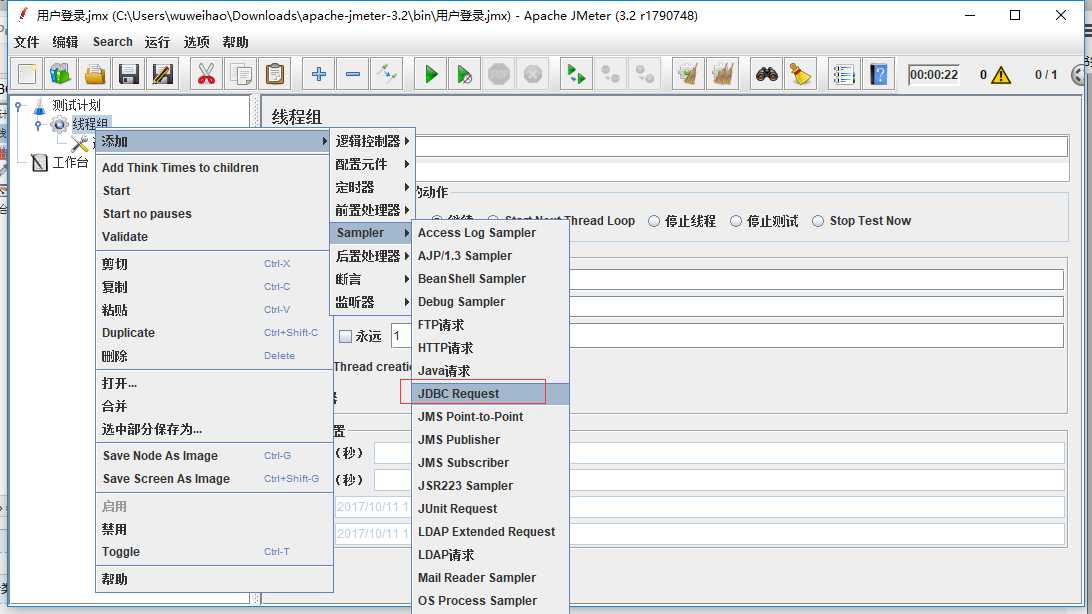This screenshot has height=614, width=1092.
Task: Click the grey Stop toolbar icon
Action: (499, 74)
